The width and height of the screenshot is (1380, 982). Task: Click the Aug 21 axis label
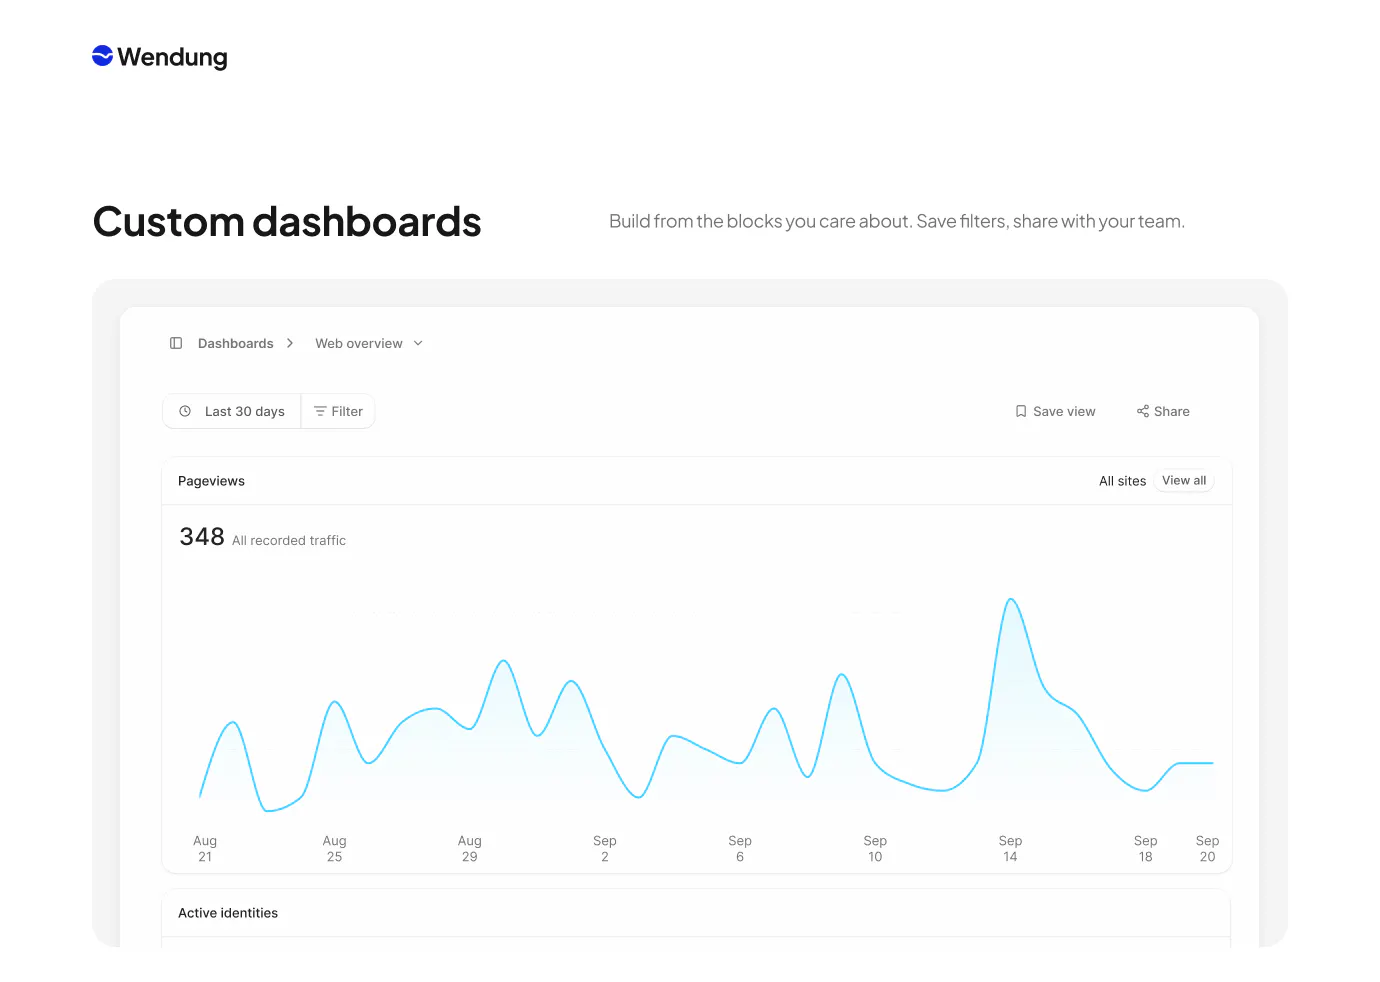coord(205,848)
